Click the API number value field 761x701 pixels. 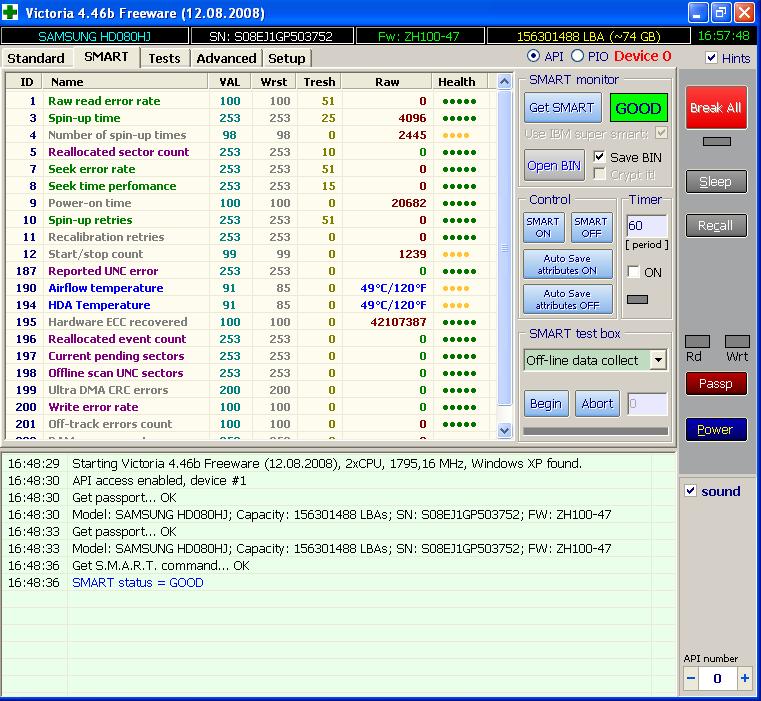pyautogui.click(x=718, y=678)
